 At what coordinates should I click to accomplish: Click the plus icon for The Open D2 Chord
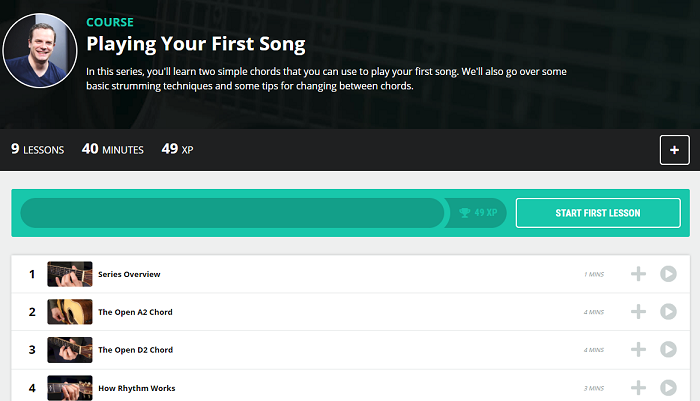point(639,350)
